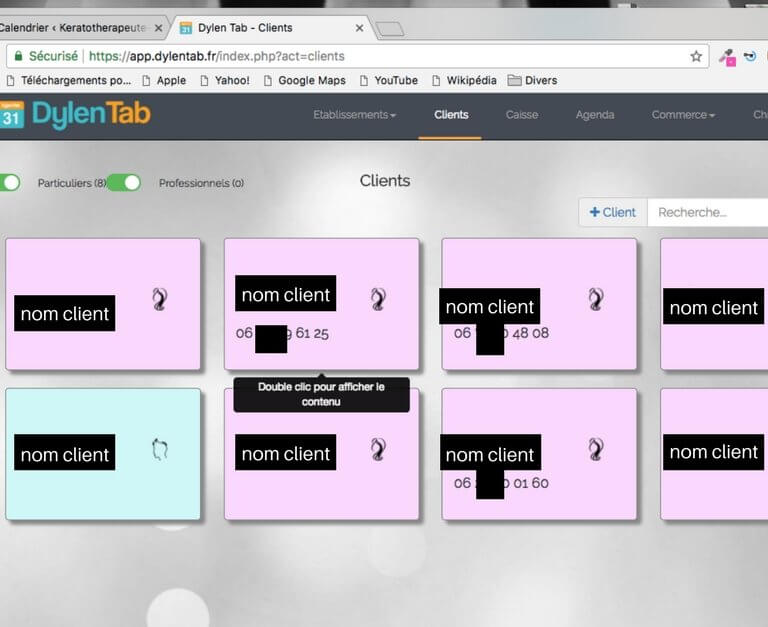Click the head profile icon on the 48 08 card
The width and height of the screenshot is (768, 627).
point(596,298)
